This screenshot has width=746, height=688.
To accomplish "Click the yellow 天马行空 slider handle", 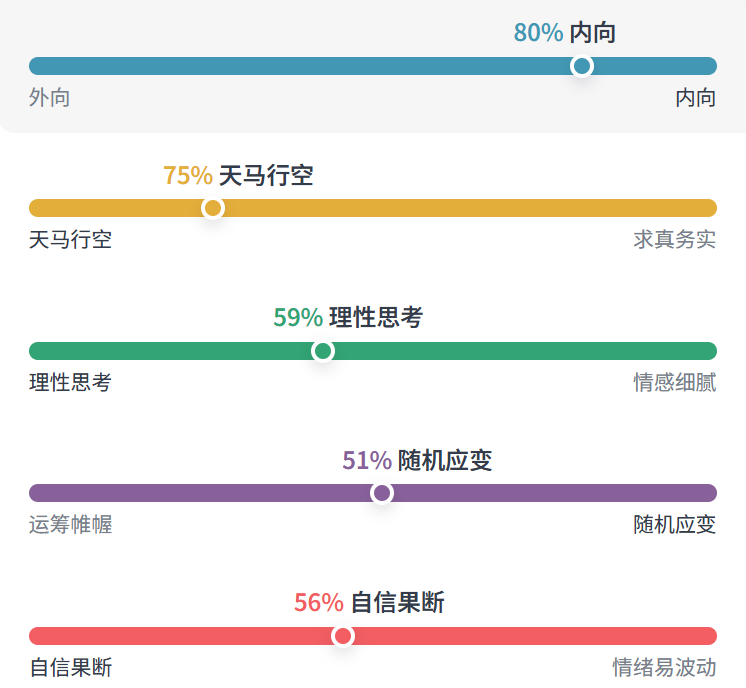I will tap(212, 208).
